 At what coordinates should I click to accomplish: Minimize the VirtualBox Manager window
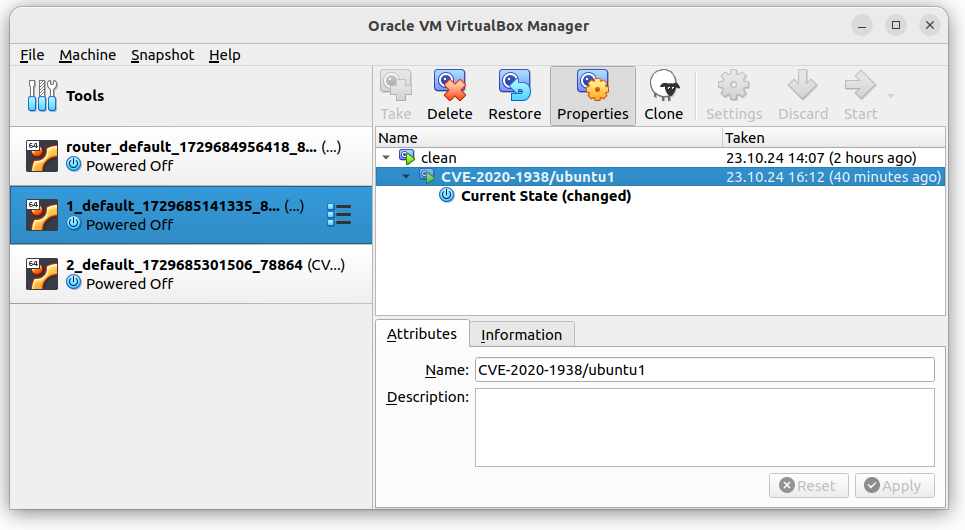(862, 25)
